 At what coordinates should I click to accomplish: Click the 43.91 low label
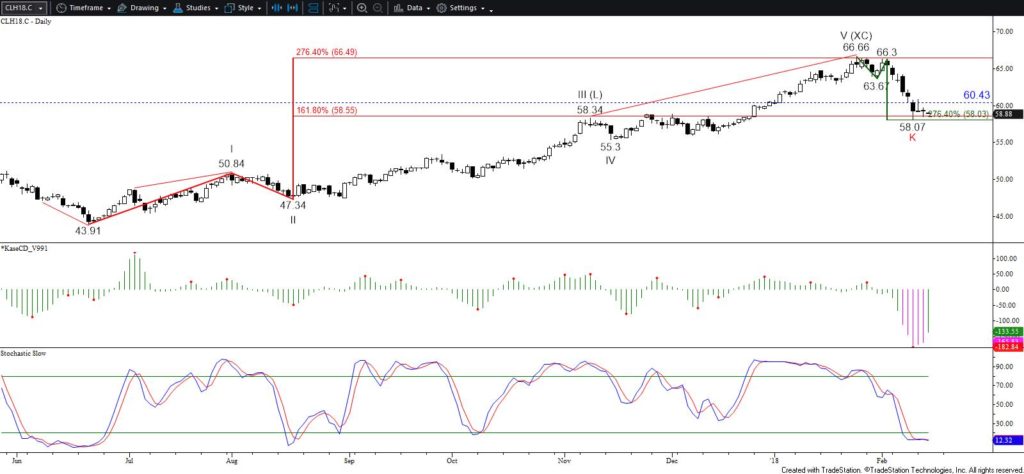[x=88, y=231]
